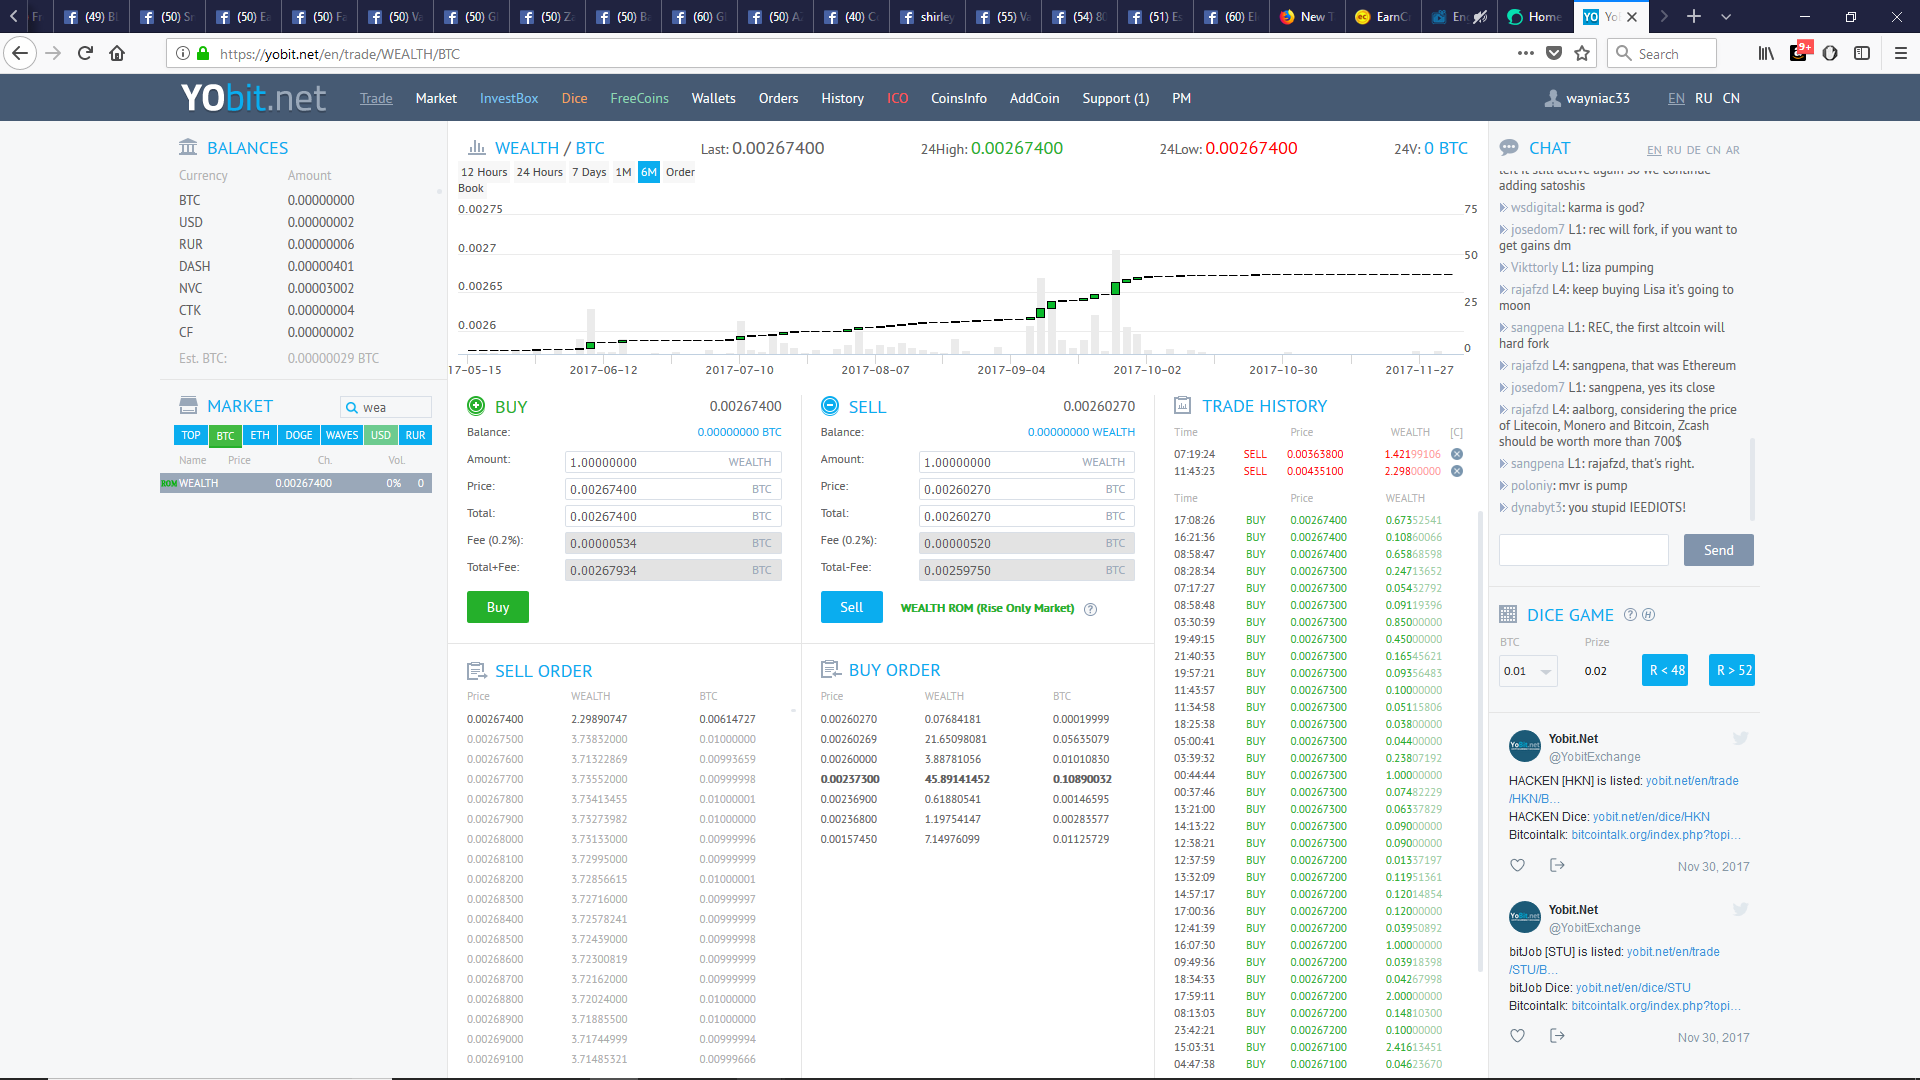Image resolution: width=1920 pixels, height=1080 pixels.
Task: Bookmark this page with the star icon
Action: [1582, 54]
